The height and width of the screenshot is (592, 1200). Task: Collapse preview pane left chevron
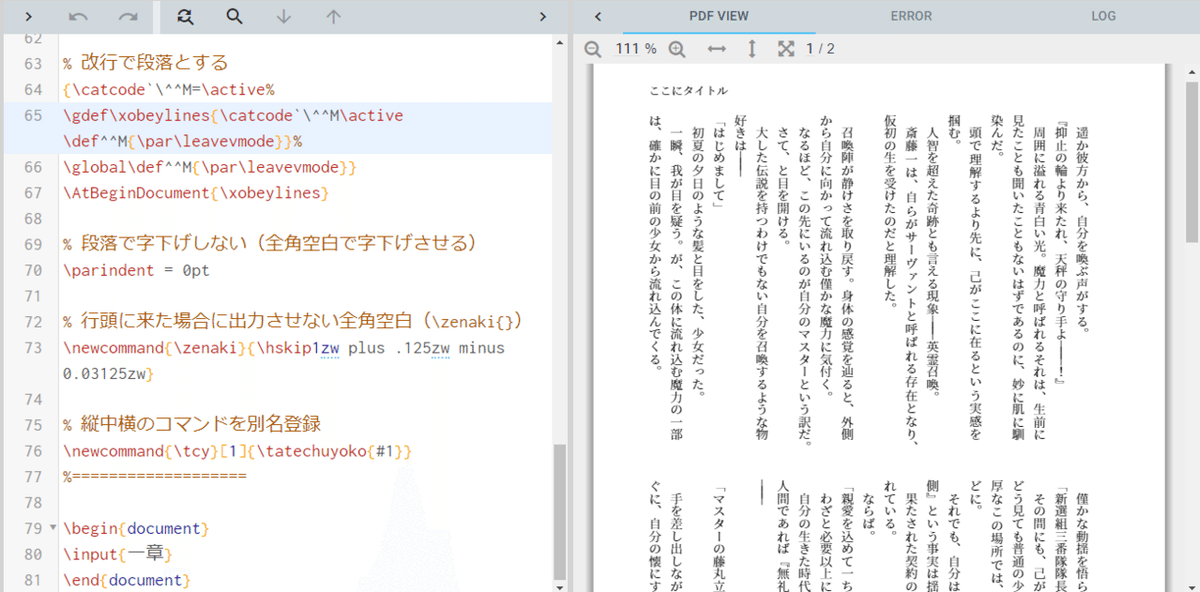point(597,16)
